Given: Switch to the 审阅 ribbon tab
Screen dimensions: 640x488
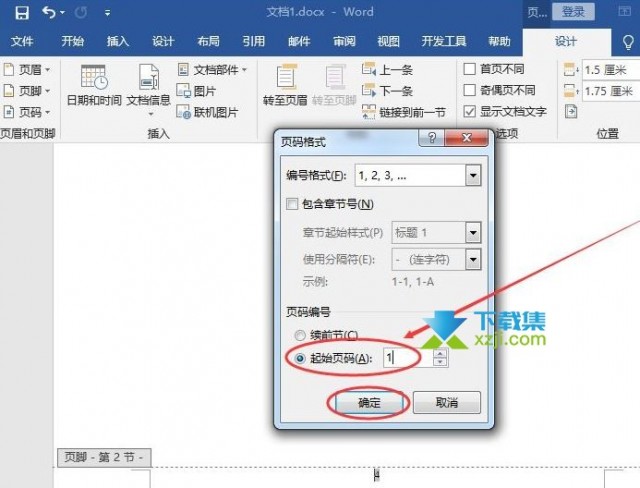Looking at the screenshot, I should (x=344, y=41).
